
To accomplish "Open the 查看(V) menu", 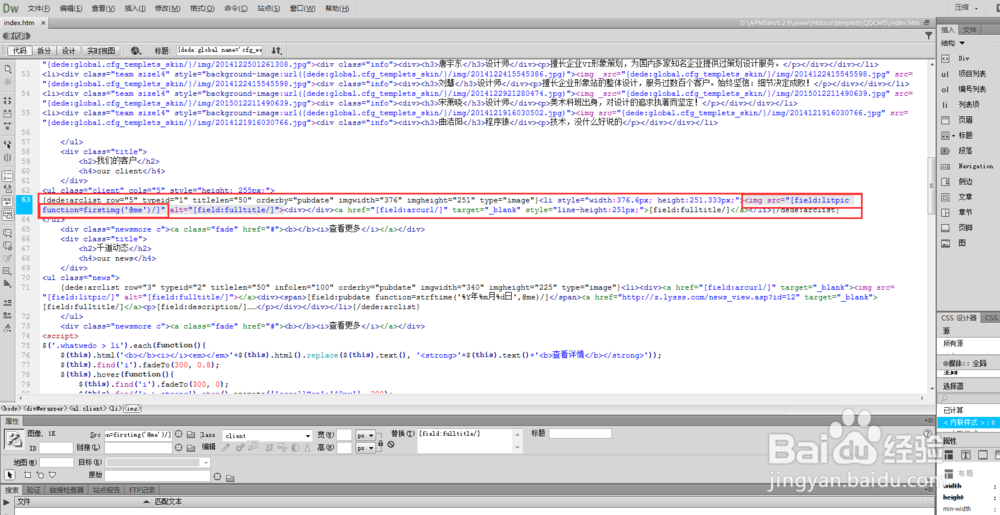I will pos(103,8).
